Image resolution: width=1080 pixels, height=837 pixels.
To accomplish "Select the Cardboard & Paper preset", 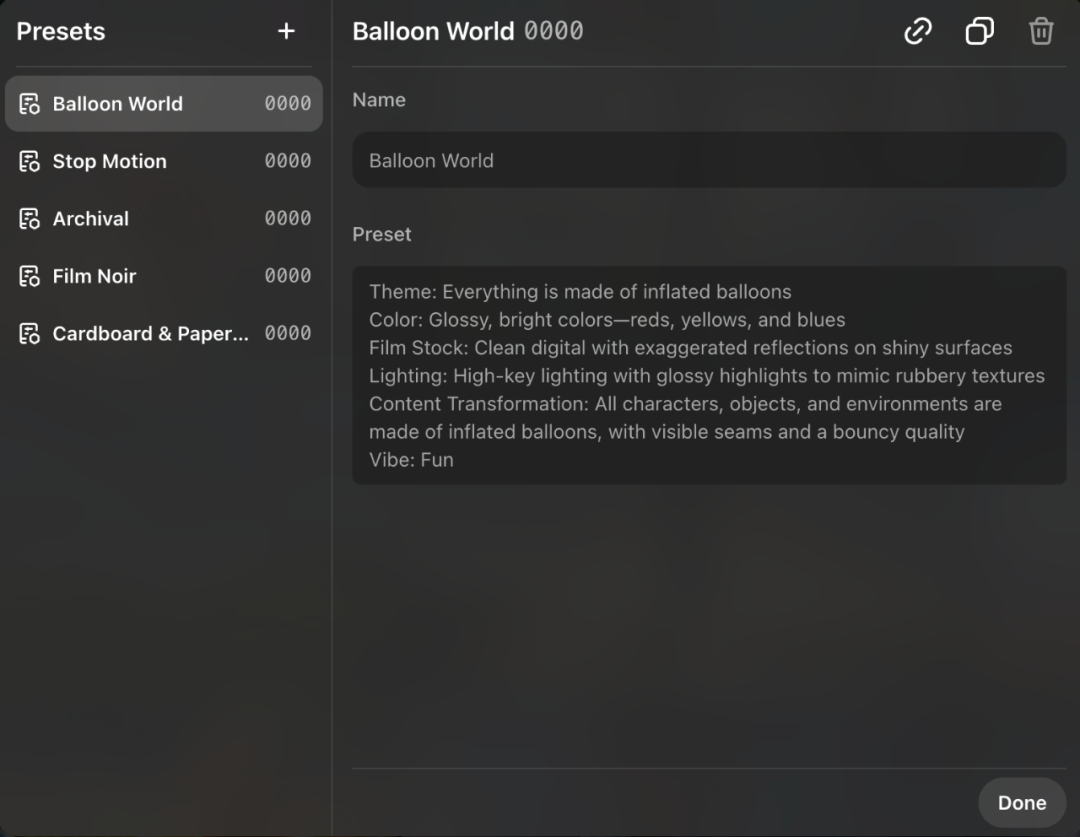I will 164,333.
